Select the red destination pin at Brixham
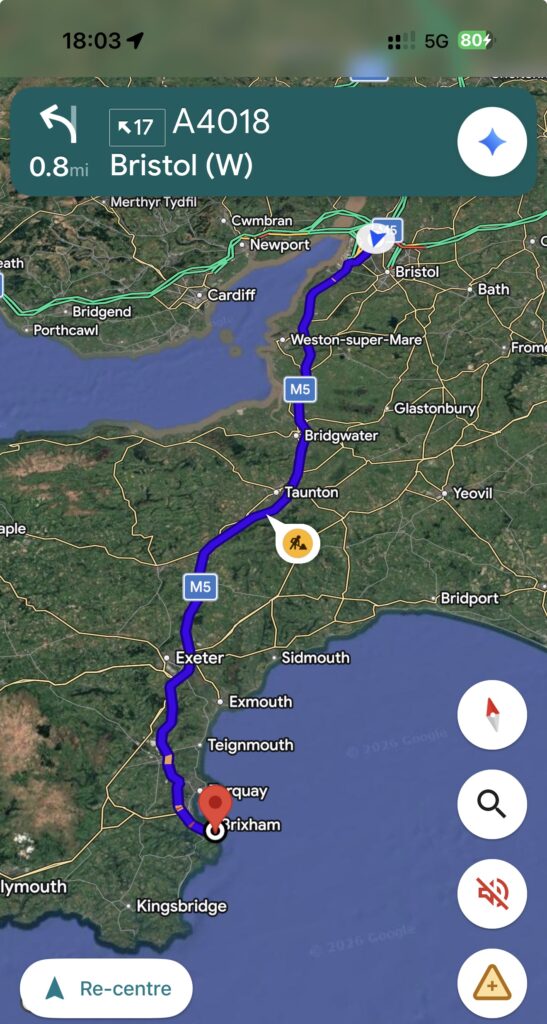 pyautogui.click(x=215, y=808)
